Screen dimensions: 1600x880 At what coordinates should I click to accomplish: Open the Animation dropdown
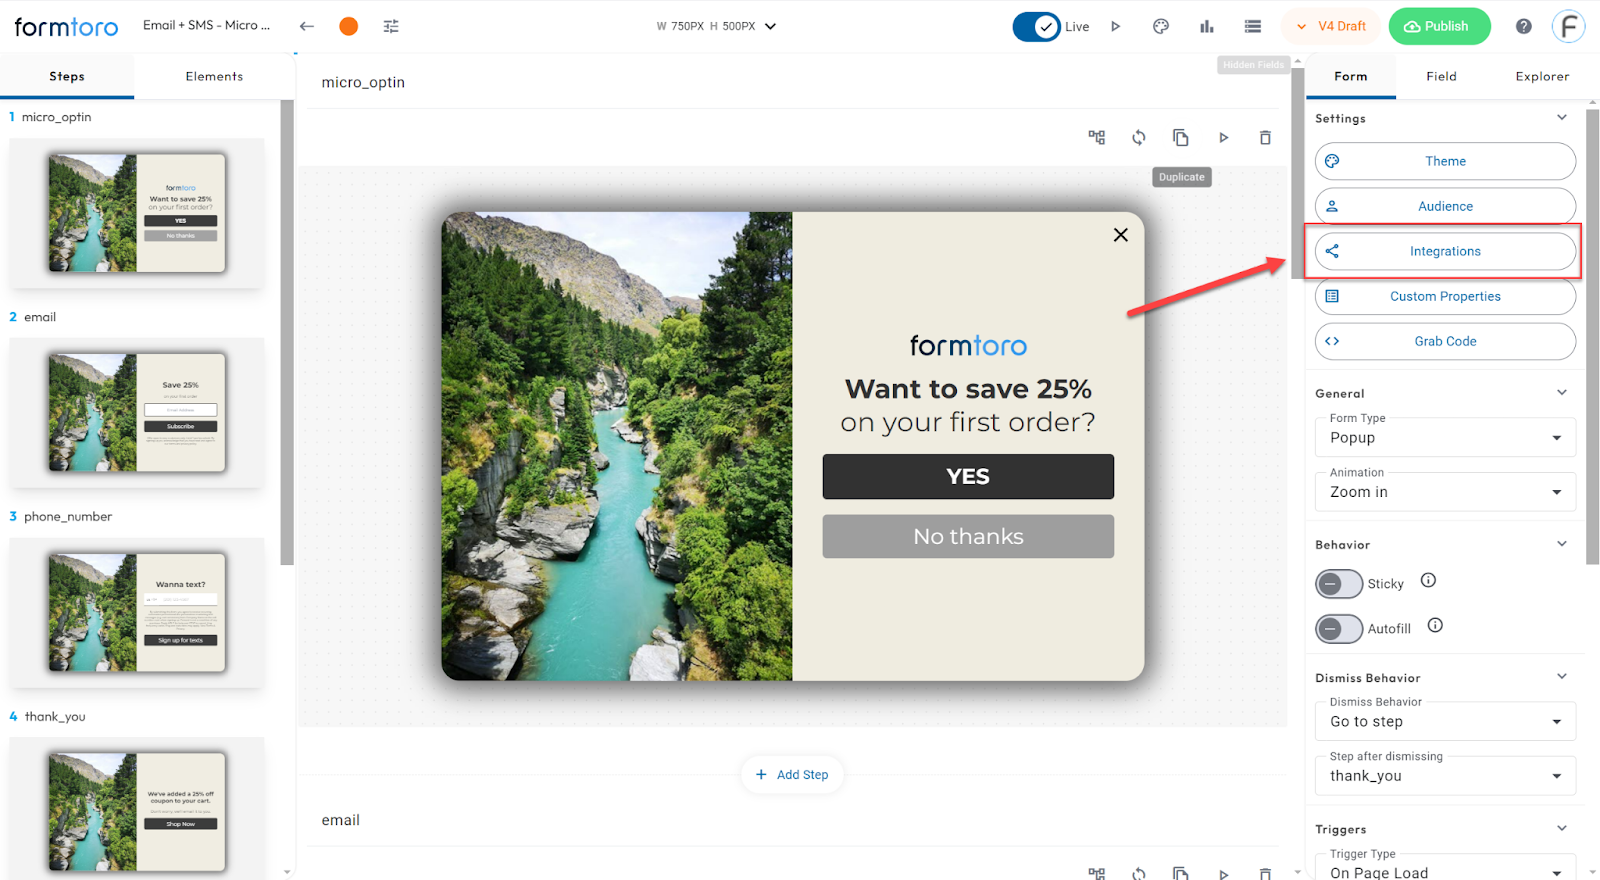click(1445, 492)
